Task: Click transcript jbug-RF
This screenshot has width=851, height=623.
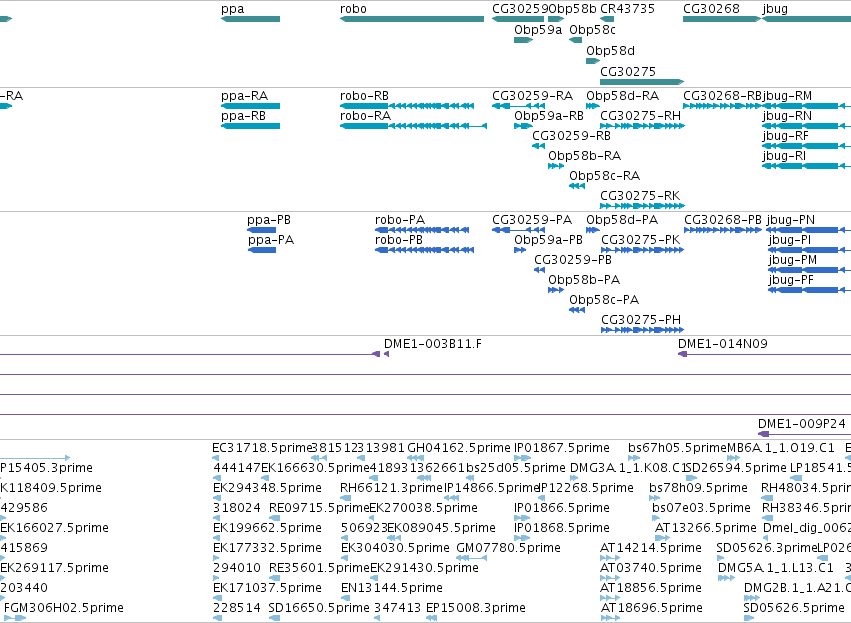Action: (x=806, y=146)
